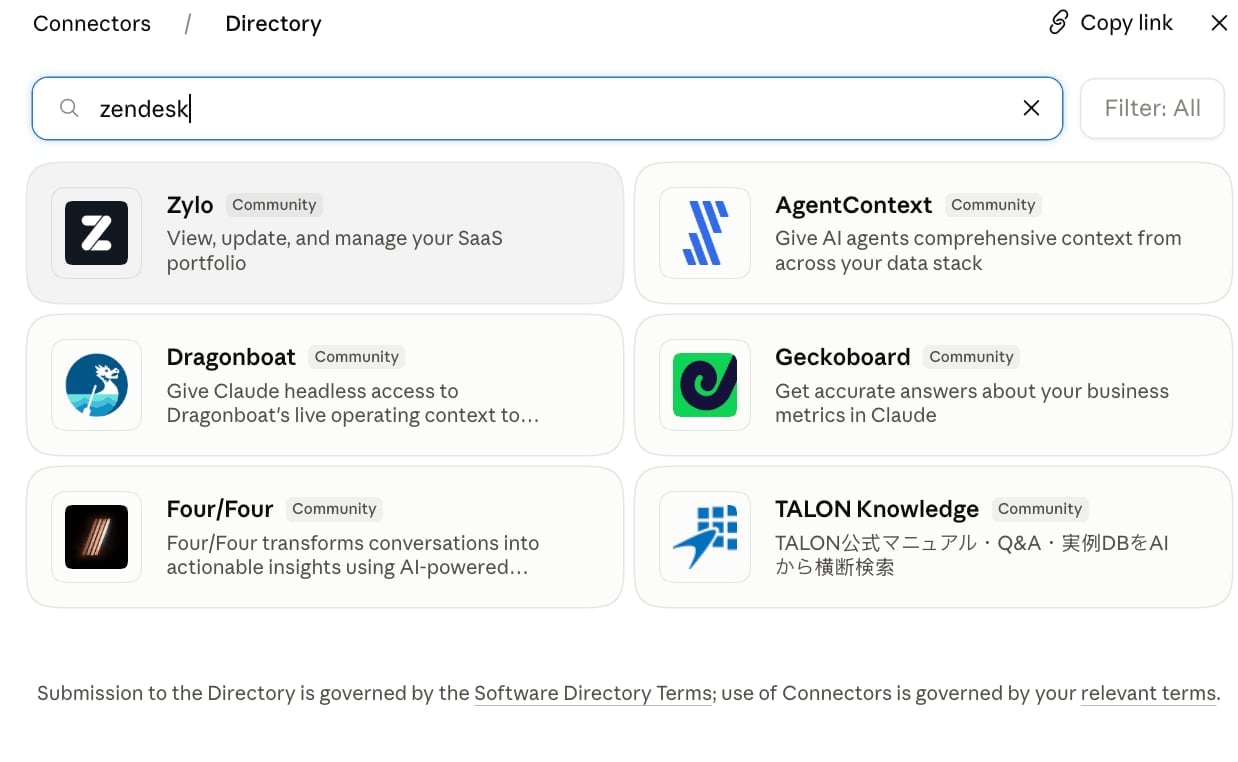Click the Zylo connector title
The width and height of the screenshot is (1238, 762).
pyautogui.click(x=190, y=205)
